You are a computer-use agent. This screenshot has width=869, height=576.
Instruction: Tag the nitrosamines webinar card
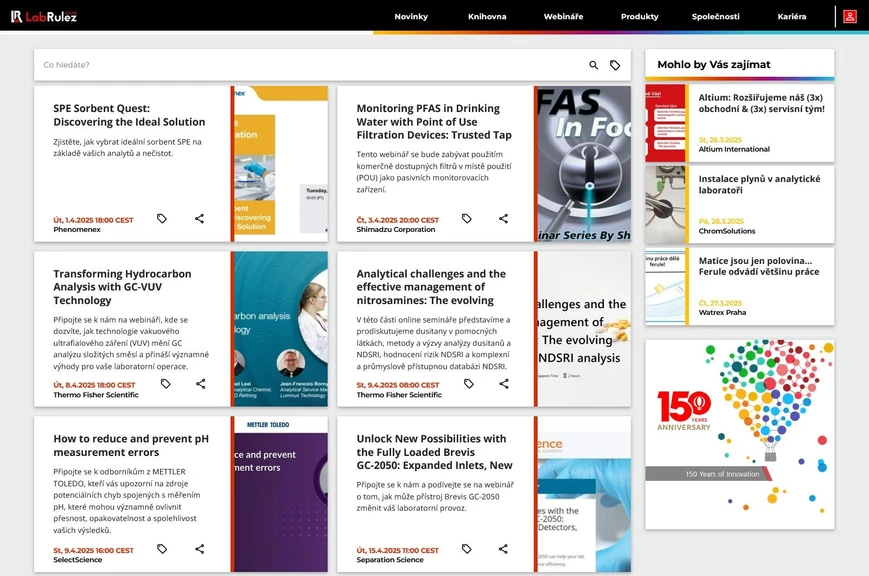tap(468, 383)
